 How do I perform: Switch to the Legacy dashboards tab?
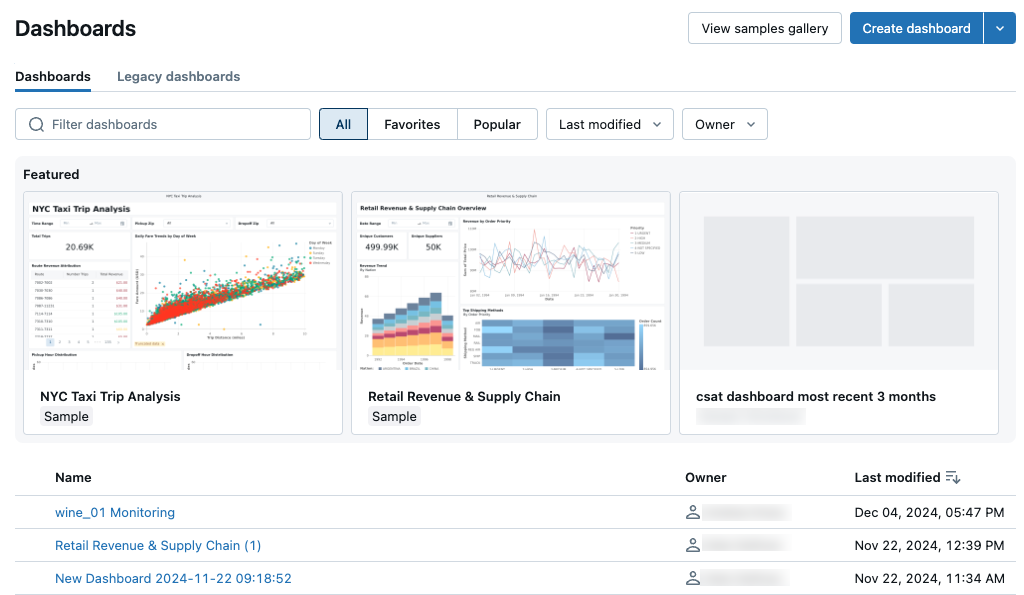pos(178,77)
